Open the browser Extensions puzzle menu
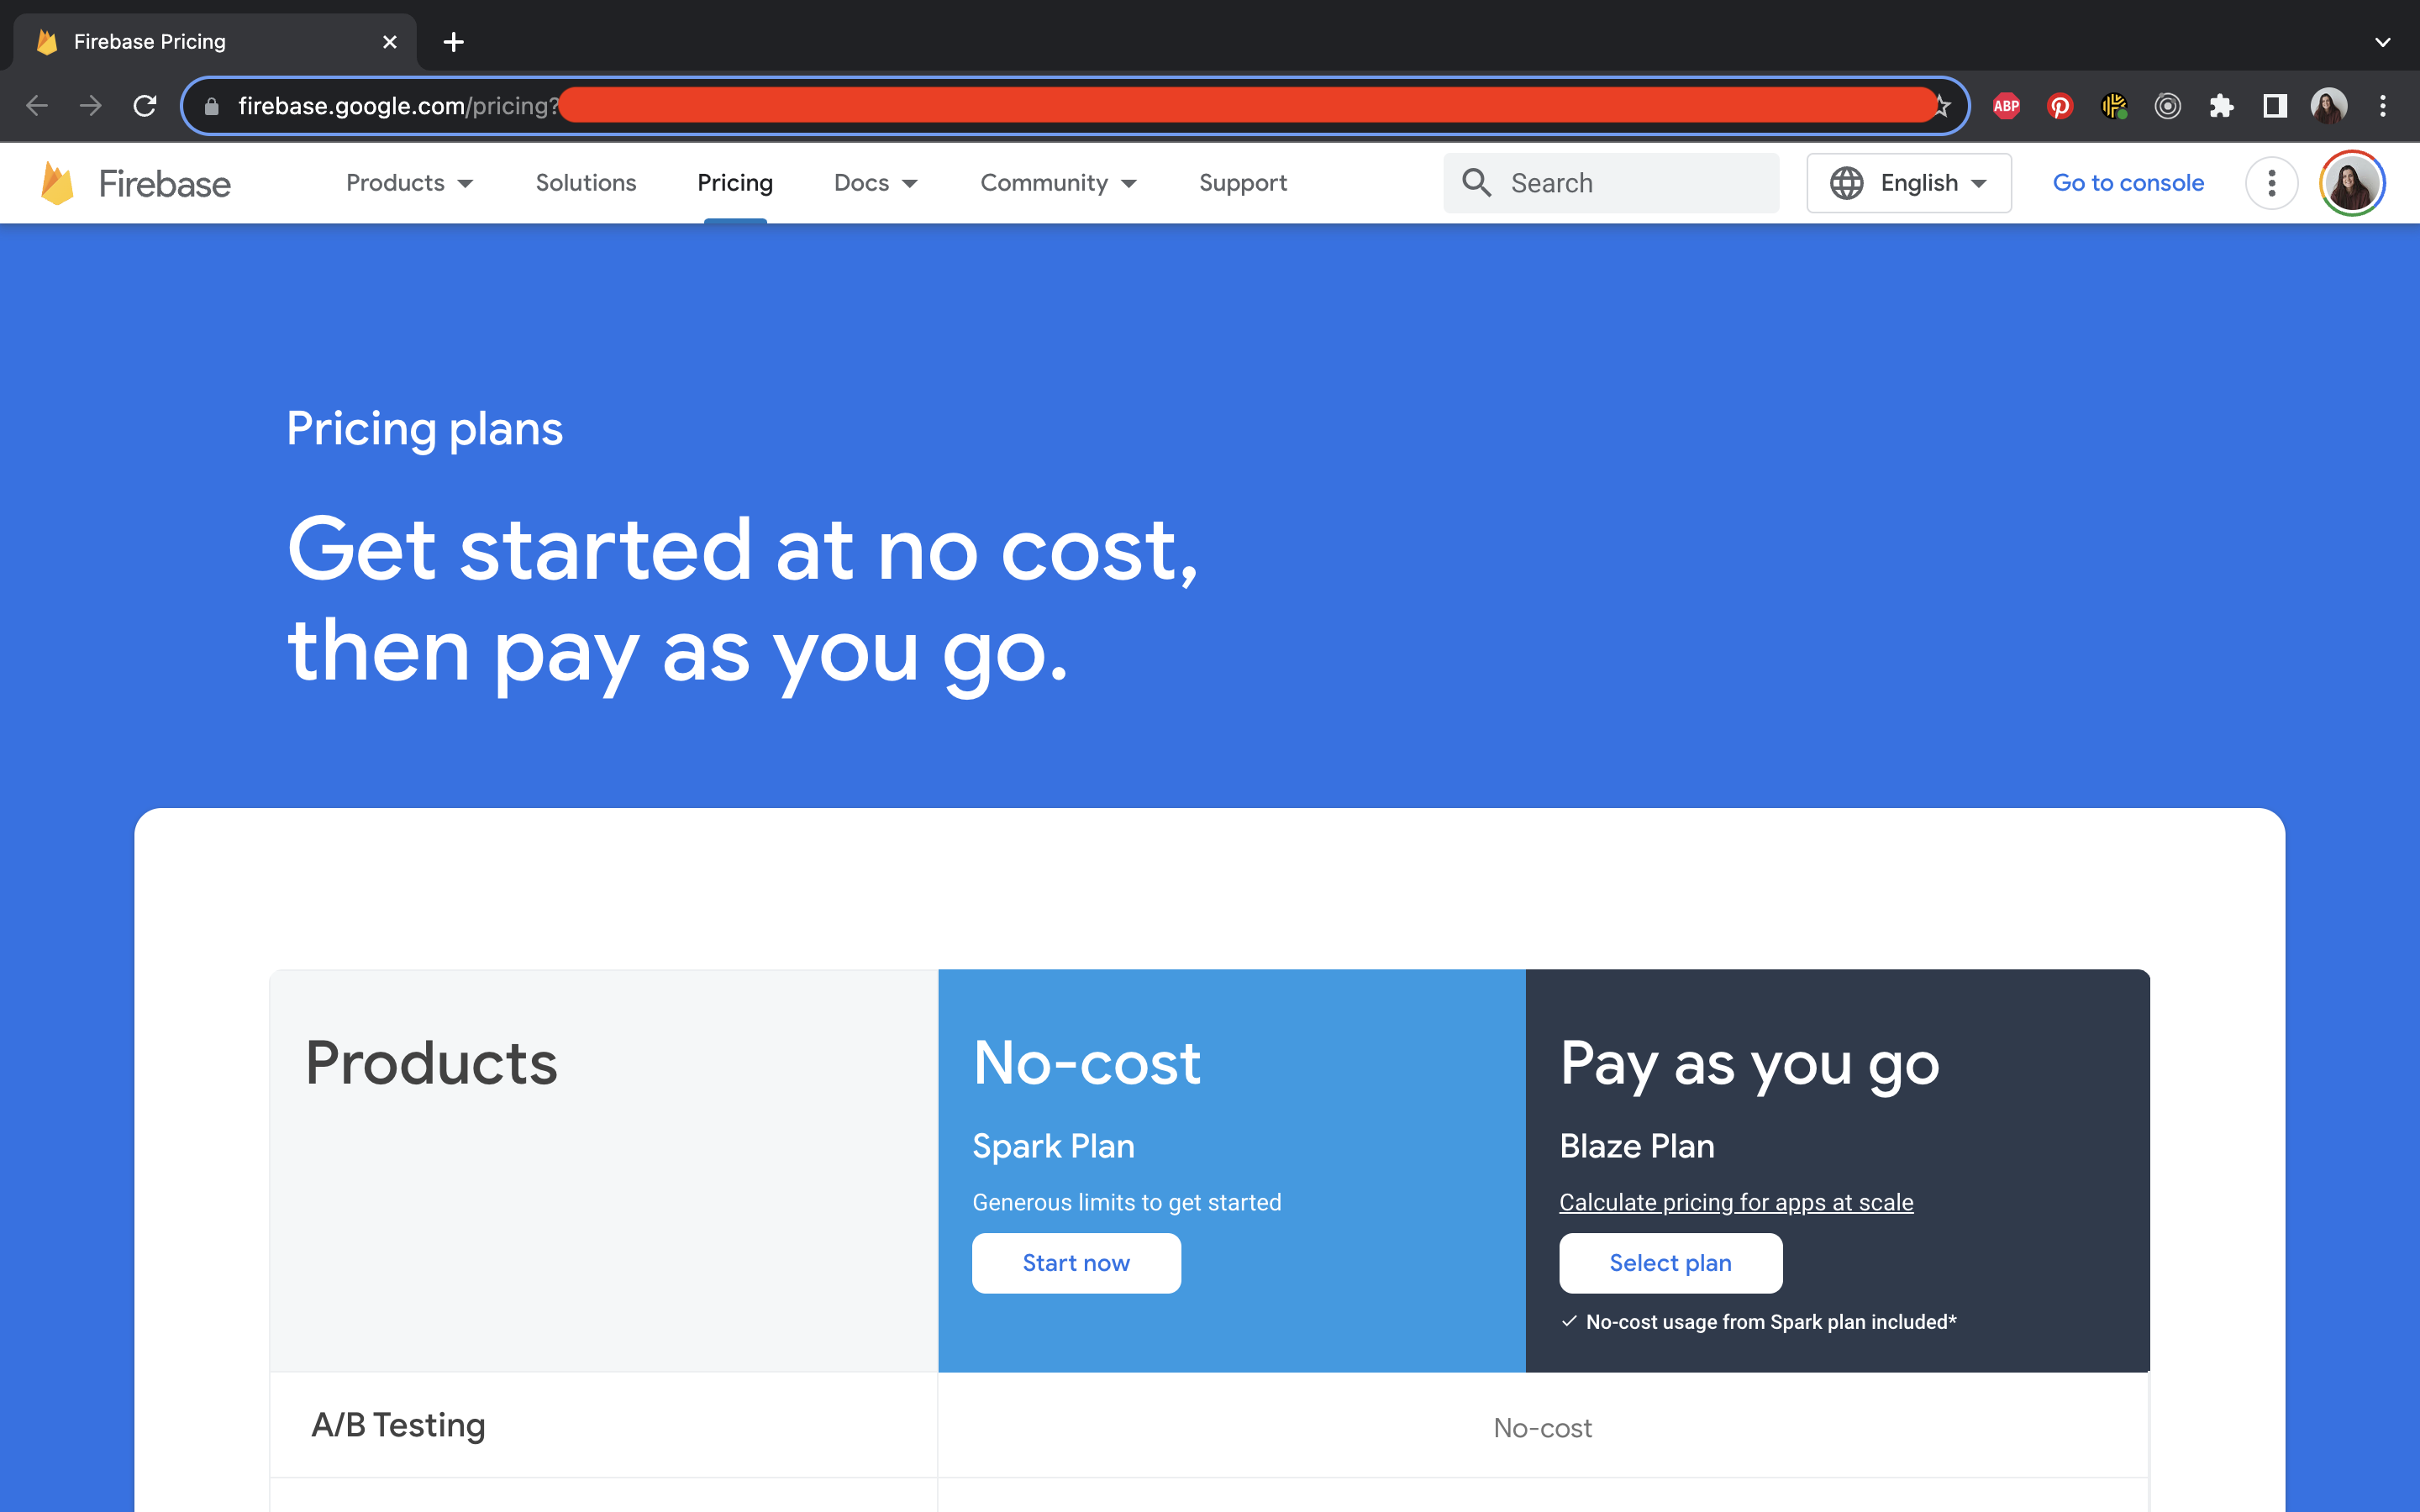The image size is (2420, 1512). [2222, 105]
